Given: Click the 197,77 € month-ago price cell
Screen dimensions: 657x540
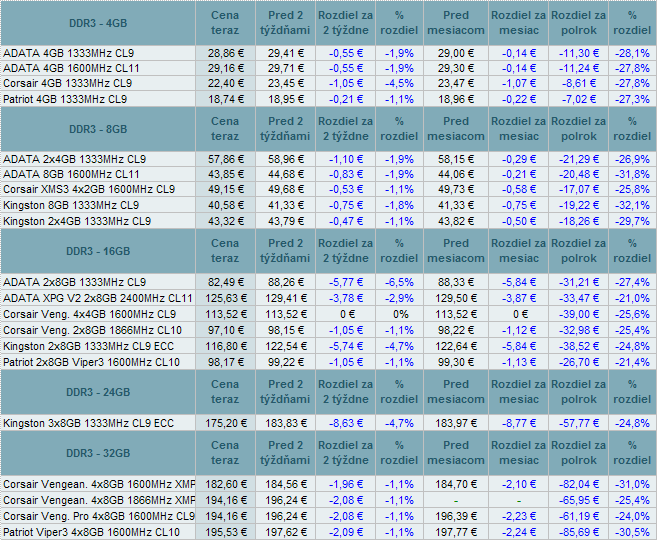Looking at the screenshot, I should point(456,532).
